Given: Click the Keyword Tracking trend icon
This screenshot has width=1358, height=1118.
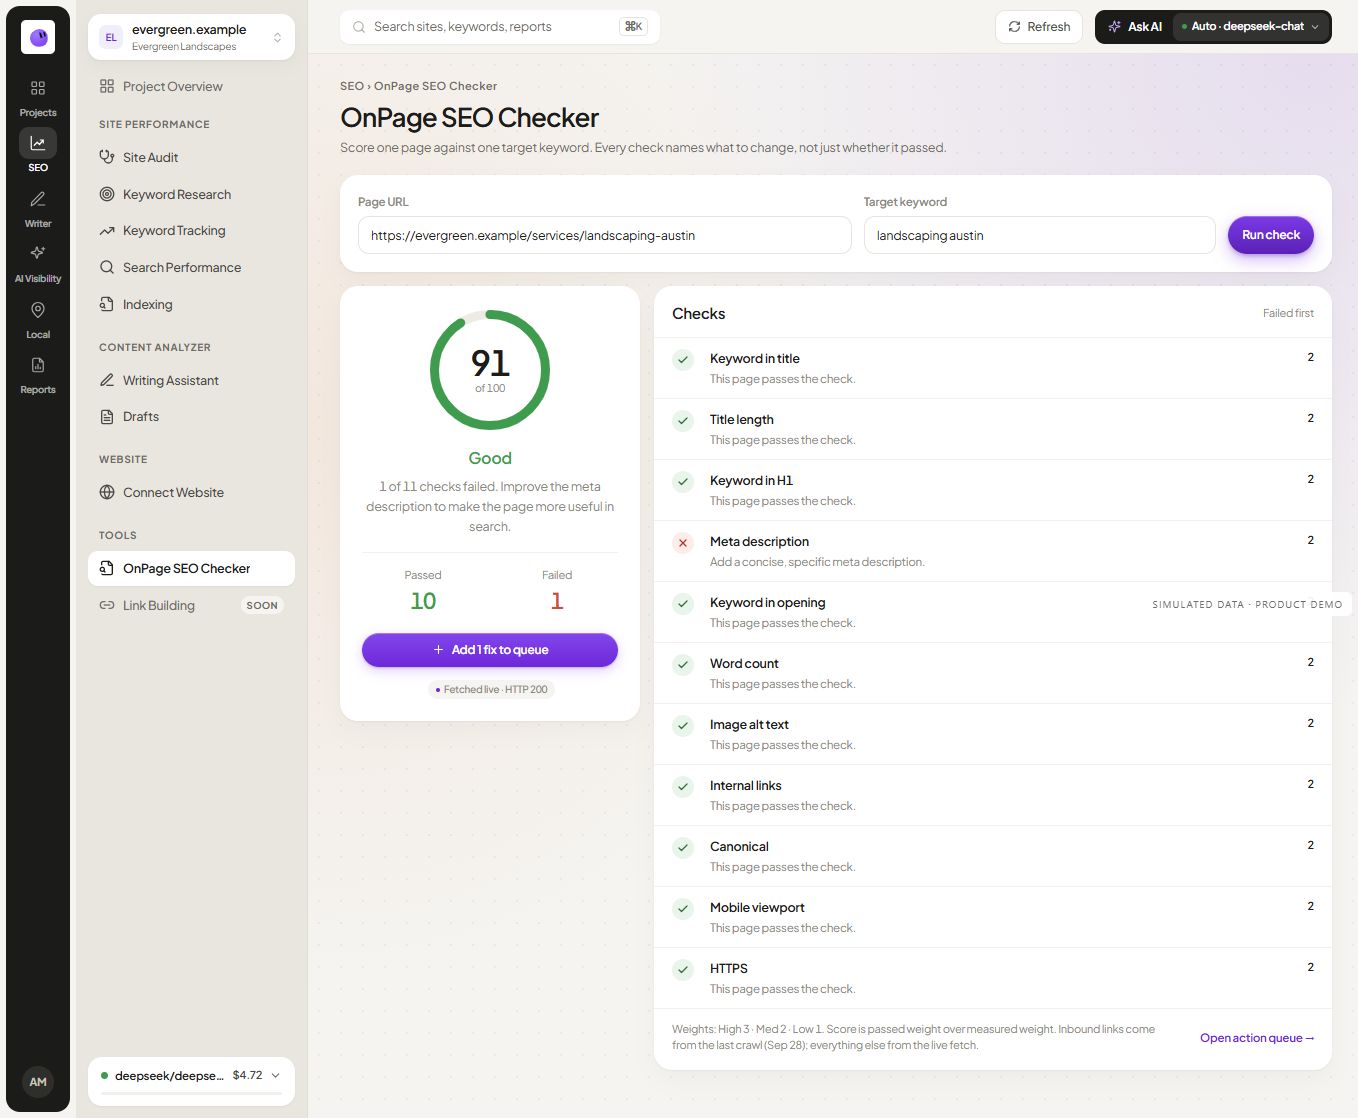Looking at the screenshot, I should pyautogui.click(x=107, y=231).
